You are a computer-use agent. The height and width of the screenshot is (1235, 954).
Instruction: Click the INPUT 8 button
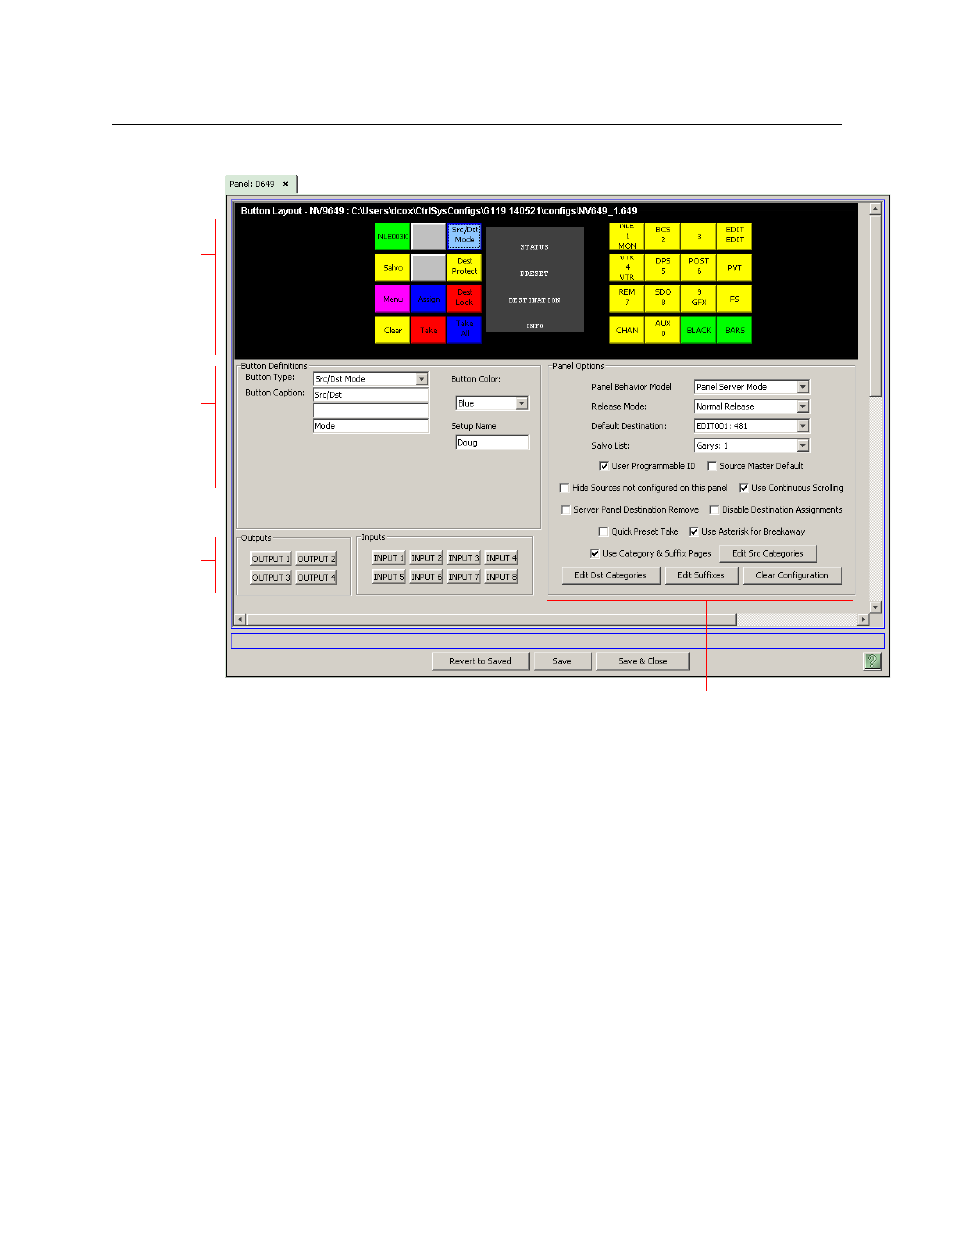click(501, 577)
